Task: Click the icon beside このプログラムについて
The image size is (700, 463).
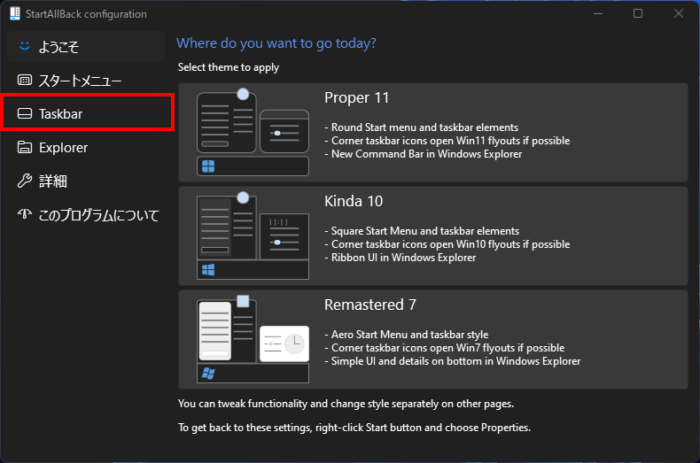Action: click(x=25, y=214)
